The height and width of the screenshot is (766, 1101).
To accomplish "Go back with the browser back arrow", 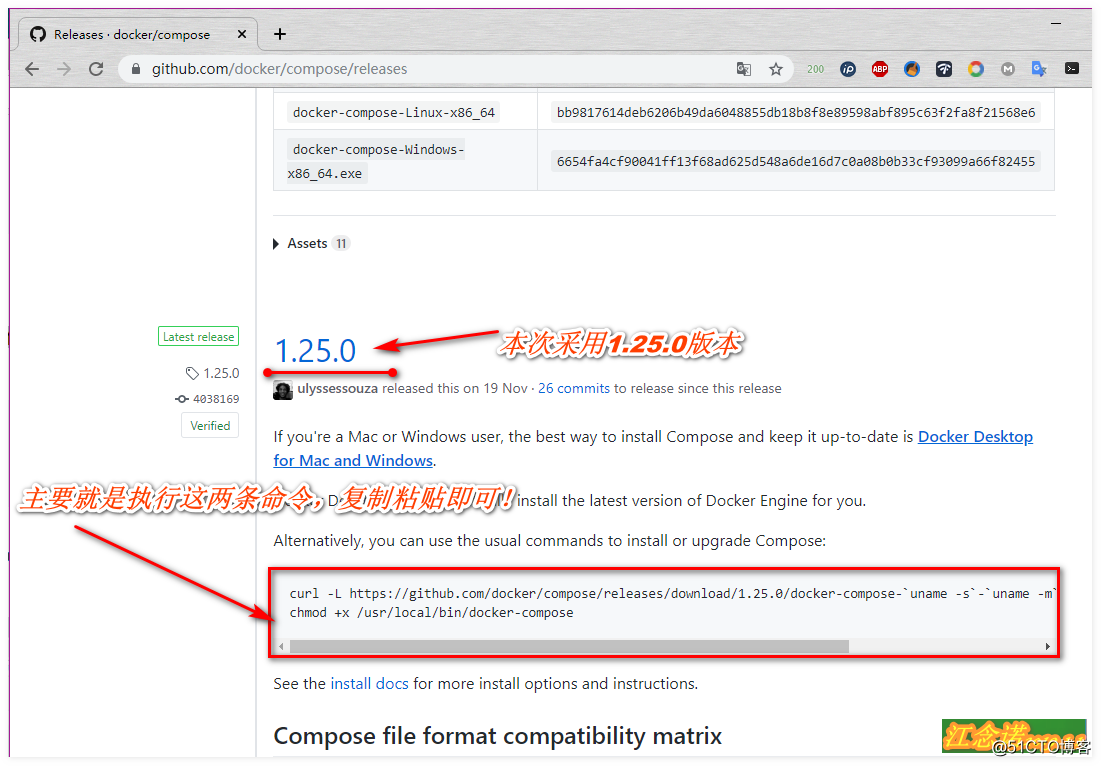I will [32, 69].
